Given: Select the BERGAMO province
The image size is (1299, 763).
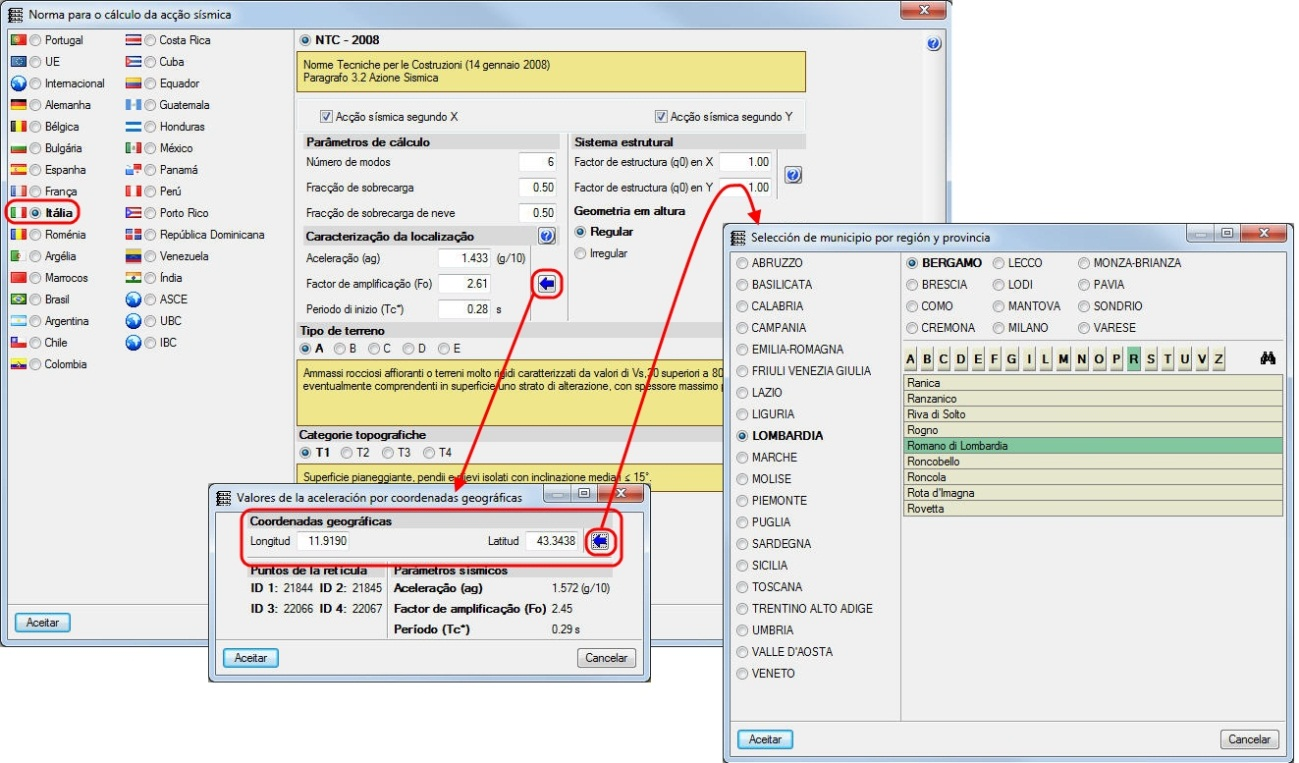Looking at the screenshot, I should point(913,263).
